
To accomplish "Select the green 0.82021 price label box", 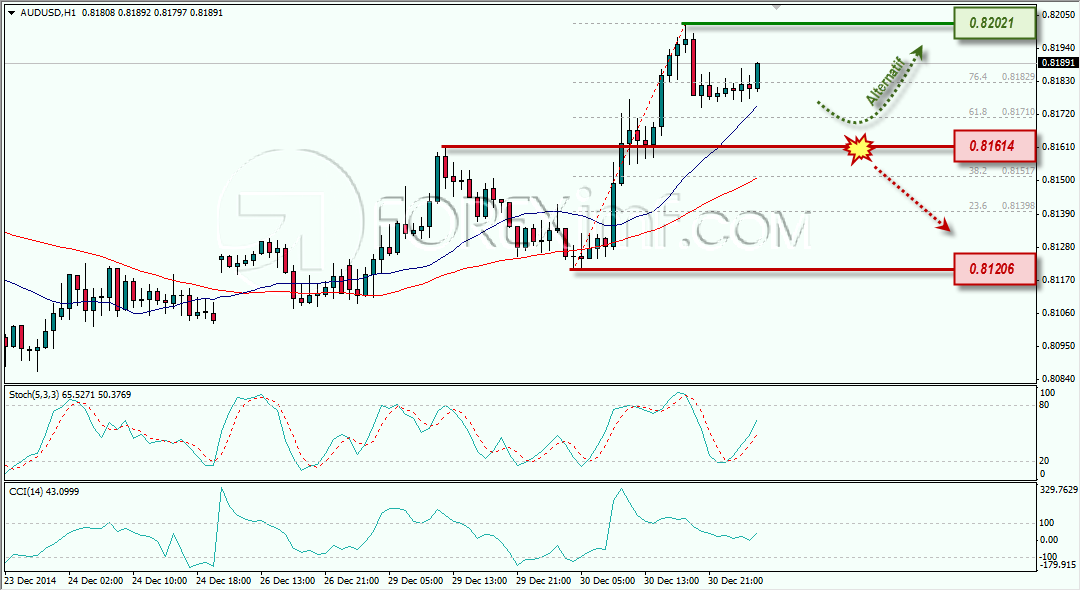I will coord(995,23).
